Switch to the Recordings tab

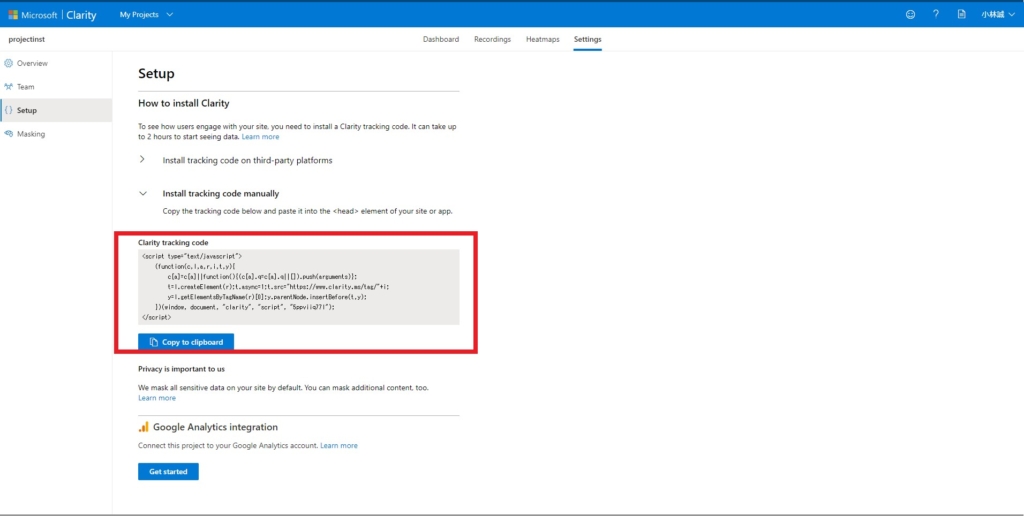[492, 39]
